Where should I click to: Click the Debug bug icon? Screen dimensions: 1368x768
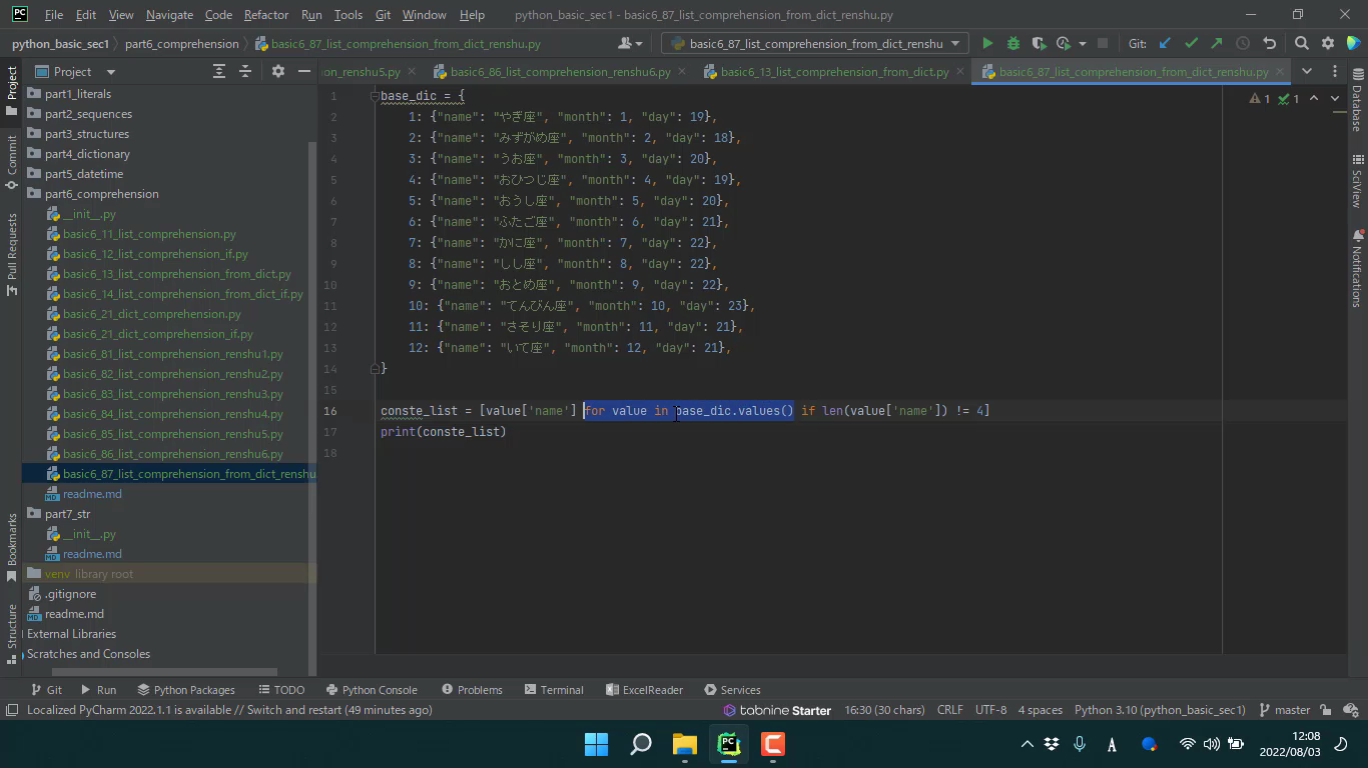[x=1013, y=43]
